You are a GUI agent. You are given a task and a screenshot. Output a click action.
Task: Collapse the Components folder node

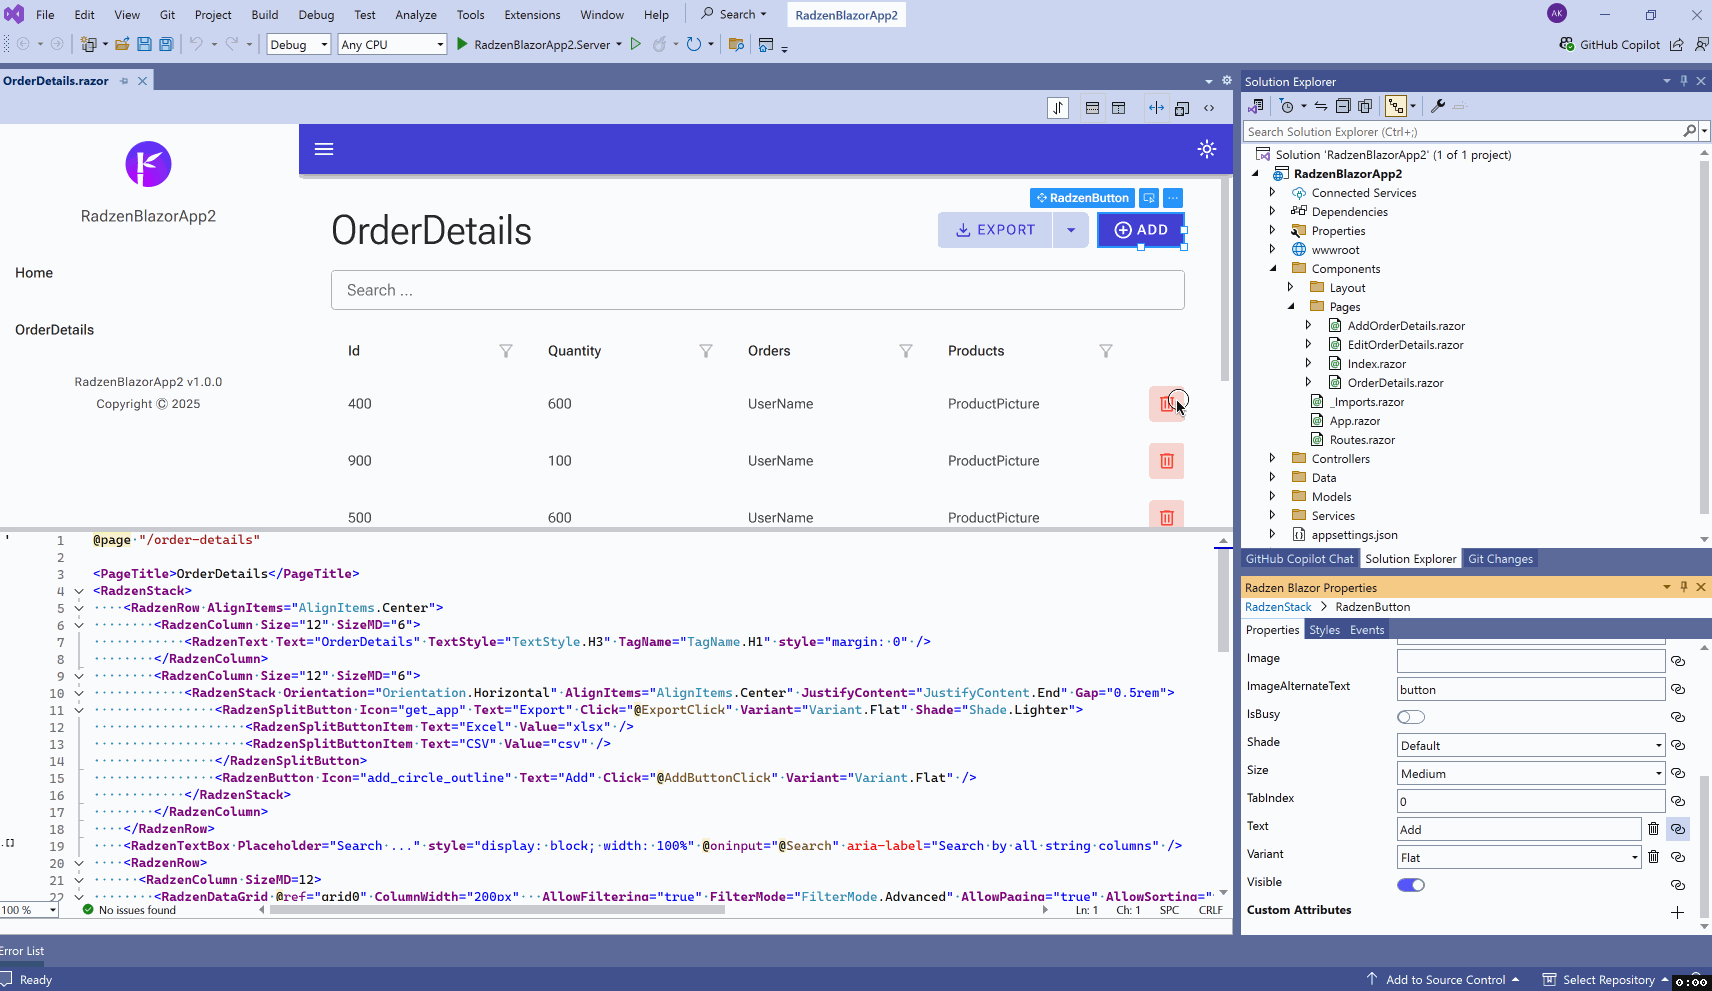click(x=1272, y=268)
